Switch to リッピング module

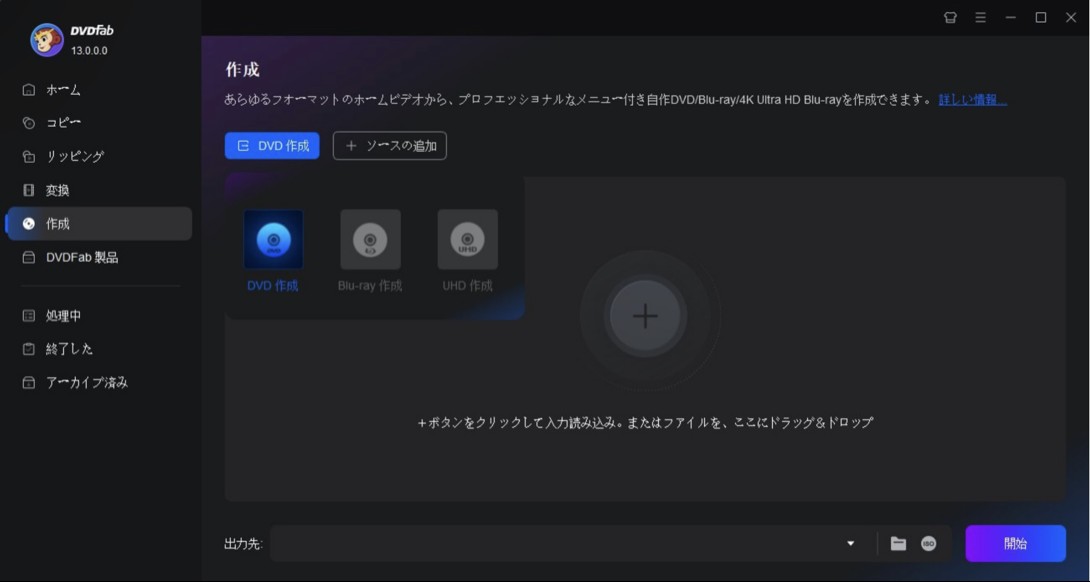click(x=99, y=156)
